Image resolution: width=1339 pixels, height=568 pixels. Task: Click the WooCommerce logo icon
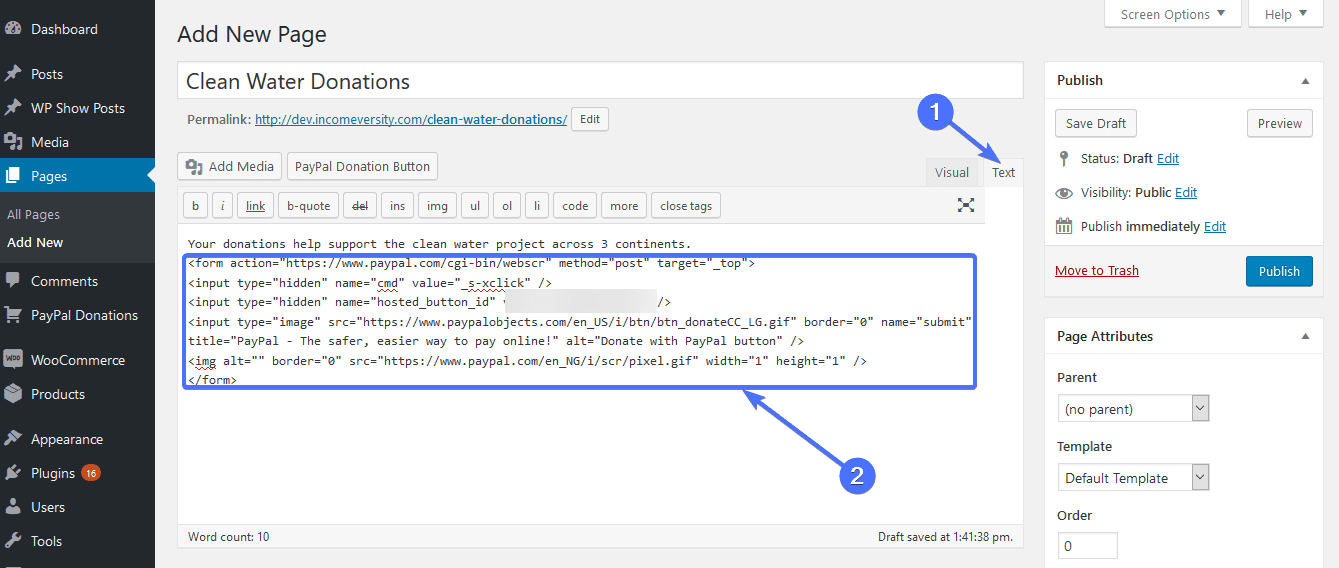pyautogui.click(x=13, y=360)
